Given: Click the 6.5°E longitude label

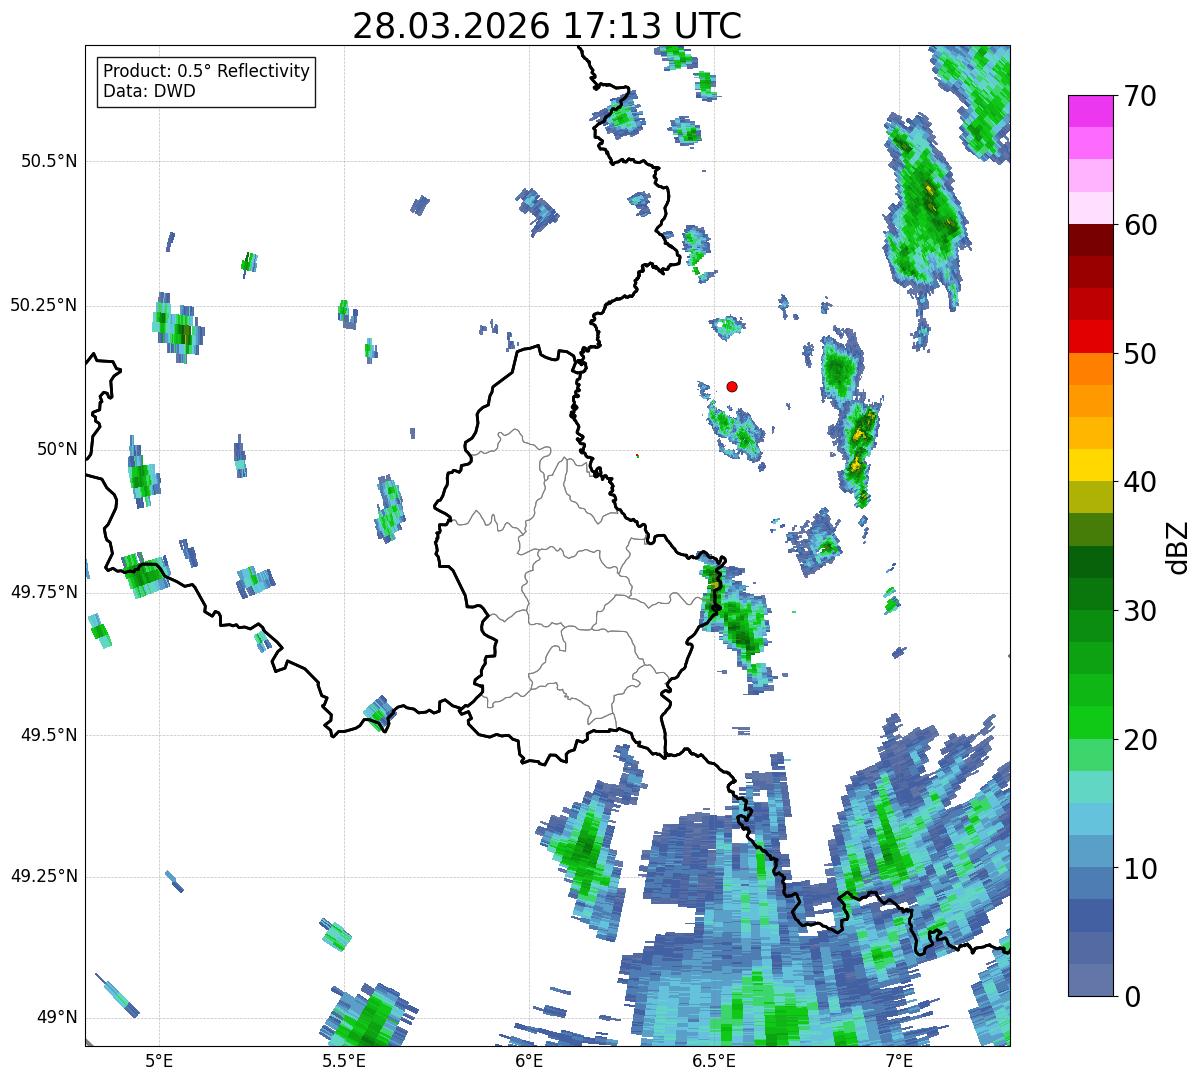Looking at the screenshot, I should point(714,1060).
